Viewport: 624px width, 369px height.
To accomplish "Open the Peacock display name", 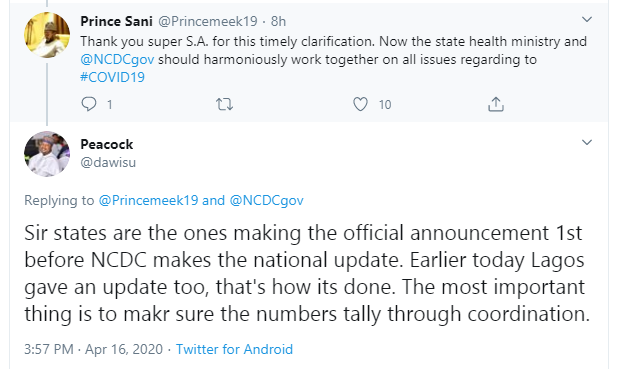I will (107, 144).
